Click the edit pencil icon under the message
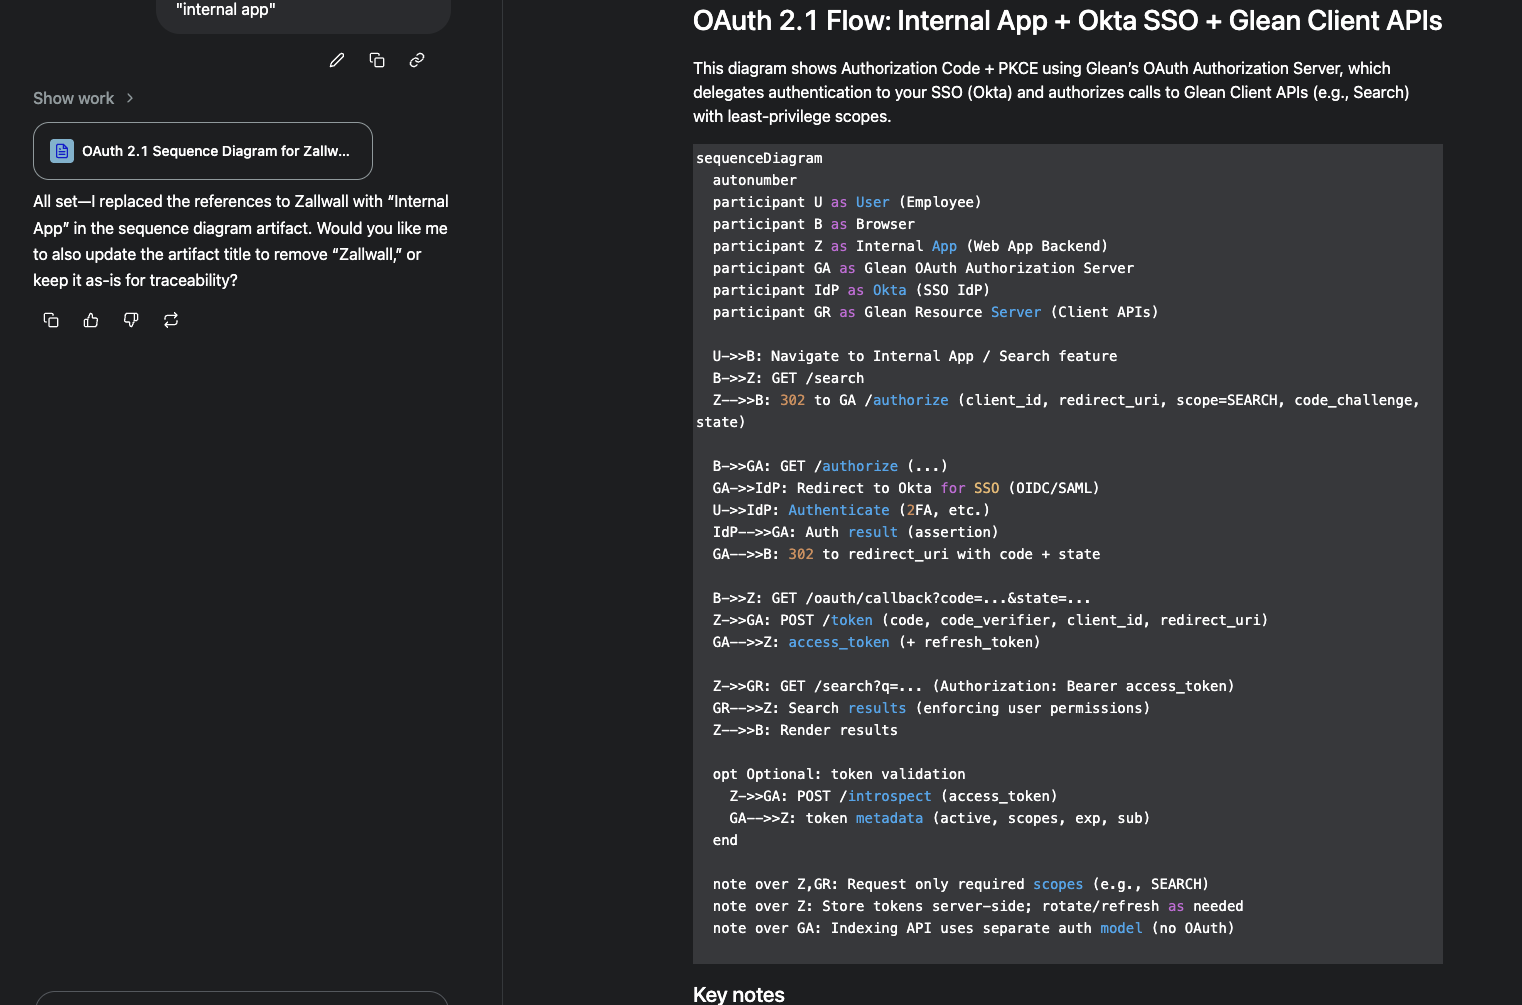The width and height of the screenshot is (1522, 1005). [337, 60]
